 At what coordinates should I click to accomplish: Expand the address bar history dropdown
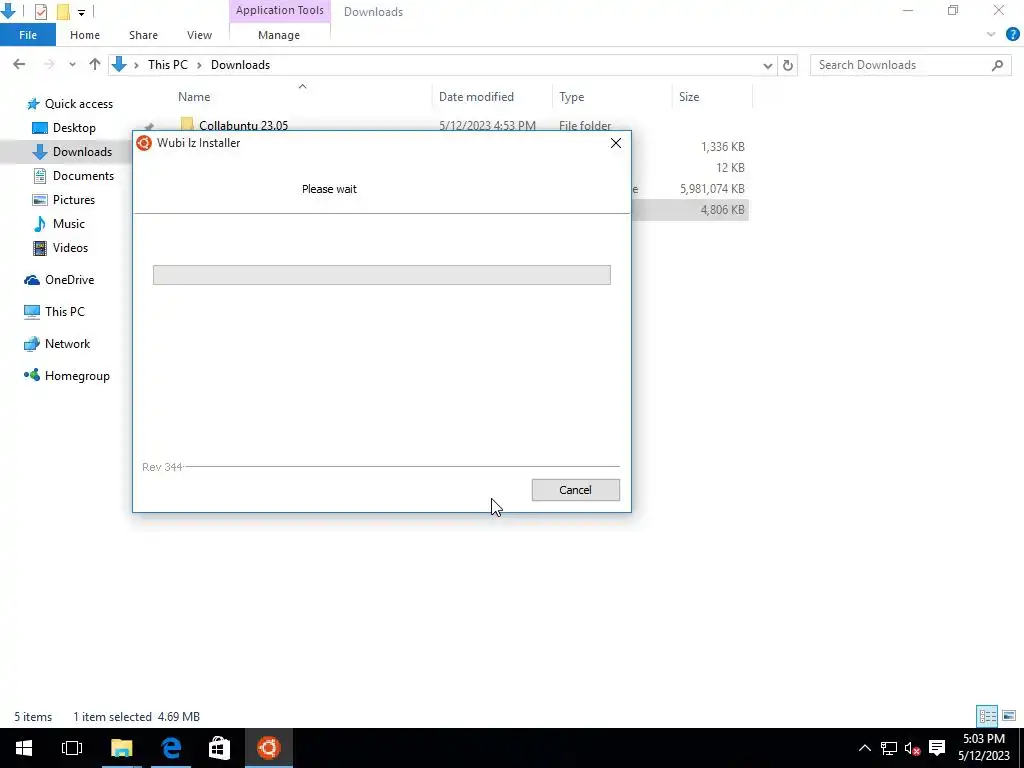(768, 65)
